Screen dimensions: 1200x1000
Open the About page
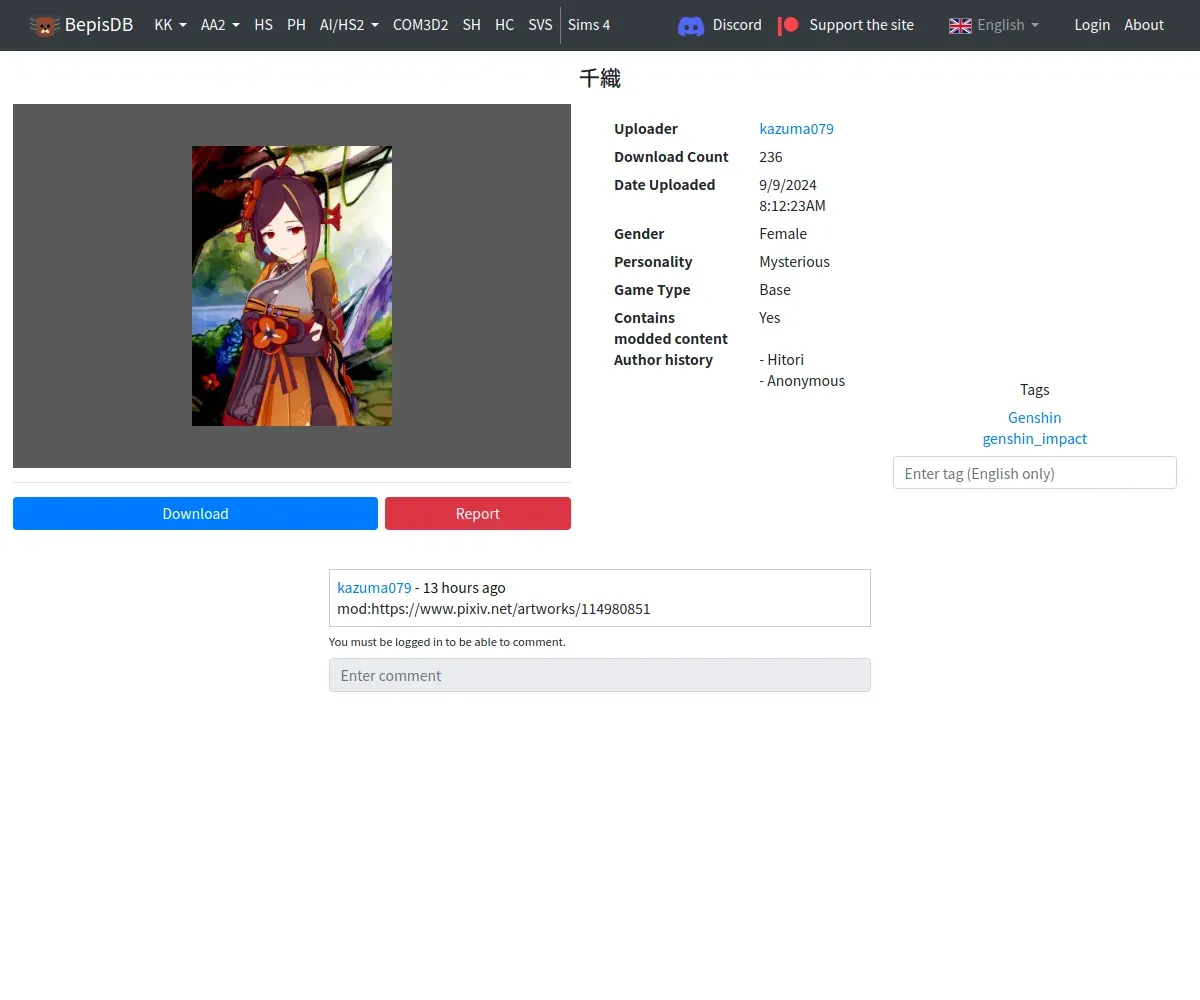(x=1144, y=25)
